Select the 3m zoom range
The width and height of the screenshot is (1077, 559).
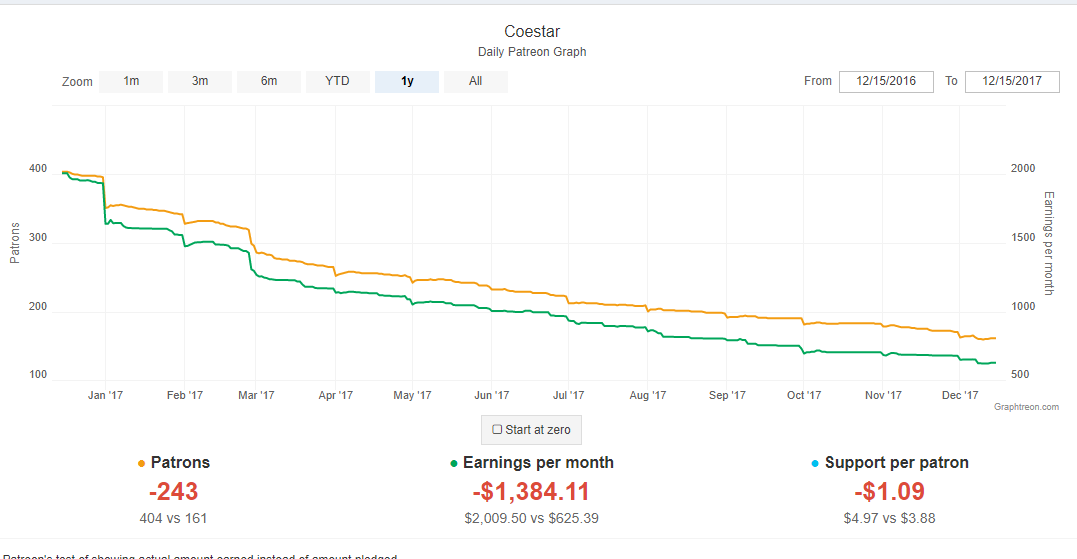[200, 81]
